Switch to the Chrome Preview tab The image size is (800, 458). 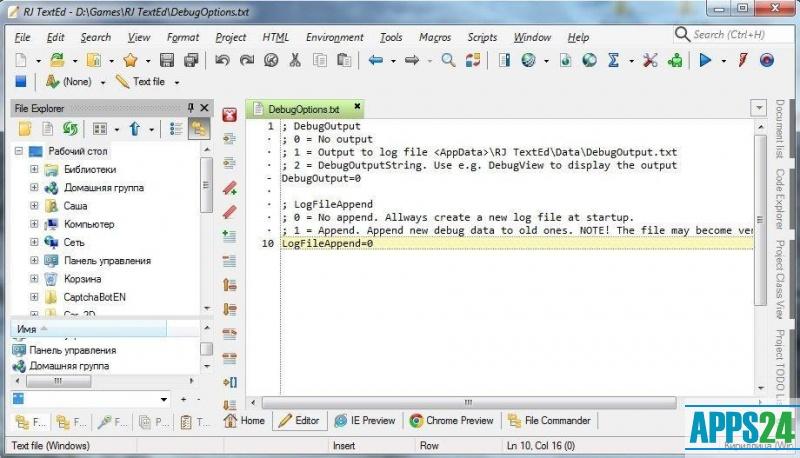(x=452, y=421)
